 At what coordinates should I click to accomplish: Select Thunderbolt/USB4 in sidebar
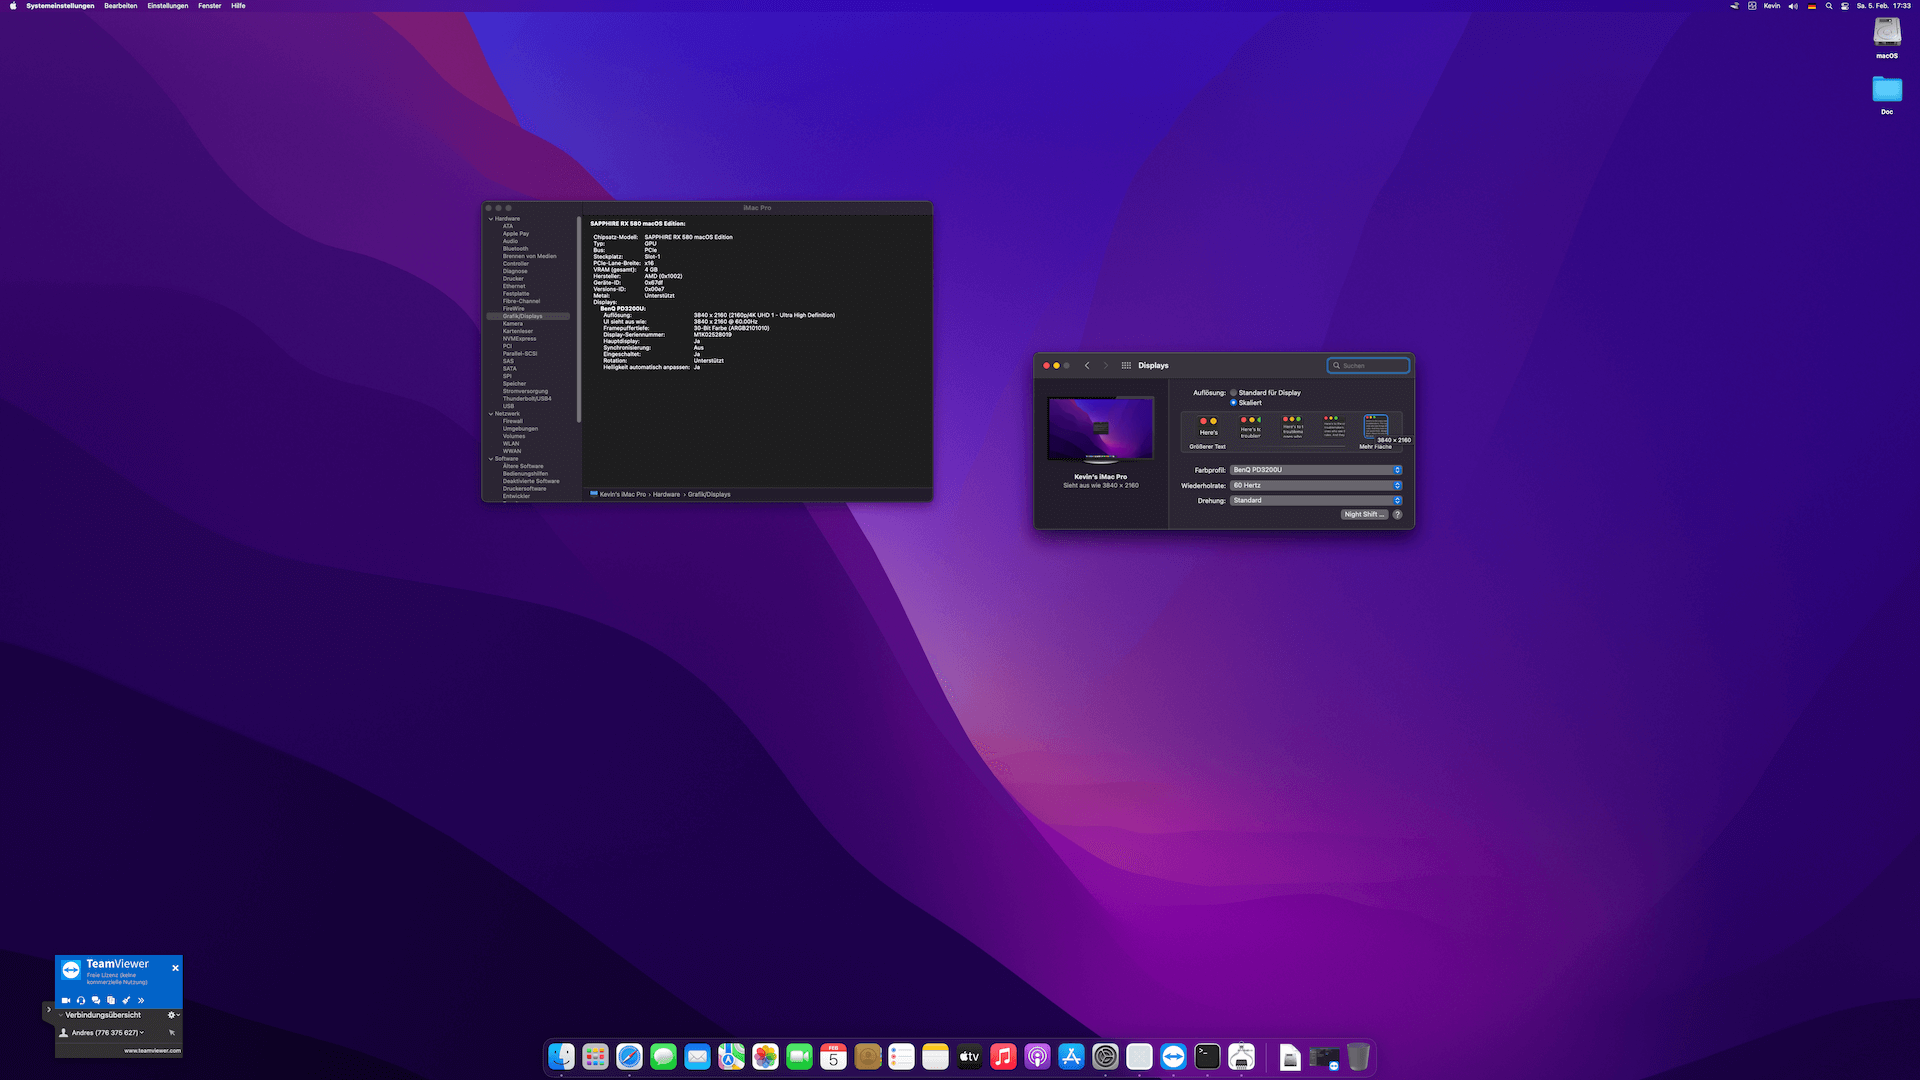point(527,399)
